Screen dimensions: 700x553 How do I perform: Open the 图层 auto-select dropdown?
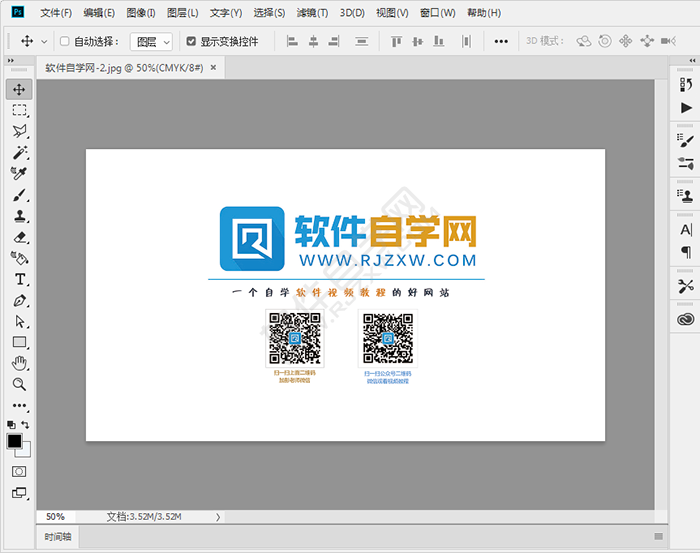(x=153, y=42)
